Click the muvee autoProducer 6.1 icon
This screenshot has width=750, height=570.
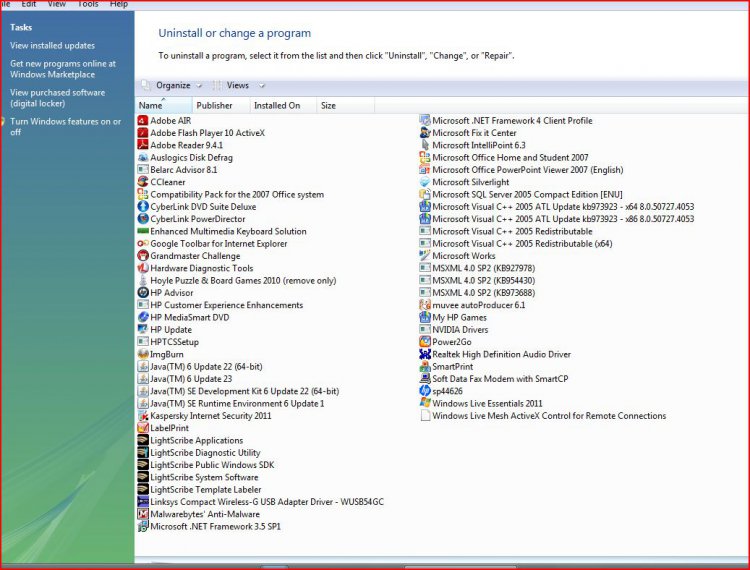click(x=425, y=305)
